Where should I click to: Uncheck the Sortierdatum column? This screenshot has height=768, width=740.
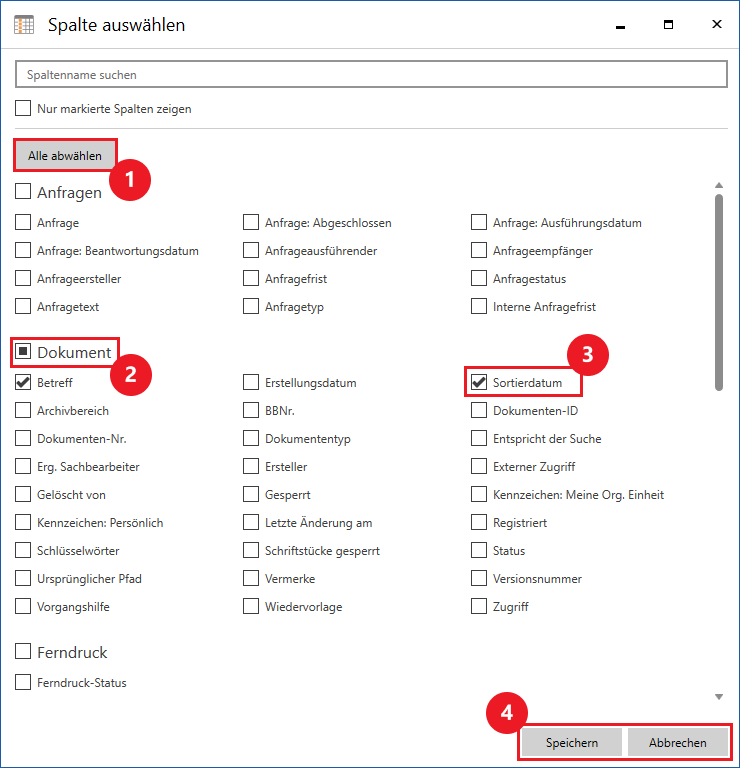click(x=478, y=382)
